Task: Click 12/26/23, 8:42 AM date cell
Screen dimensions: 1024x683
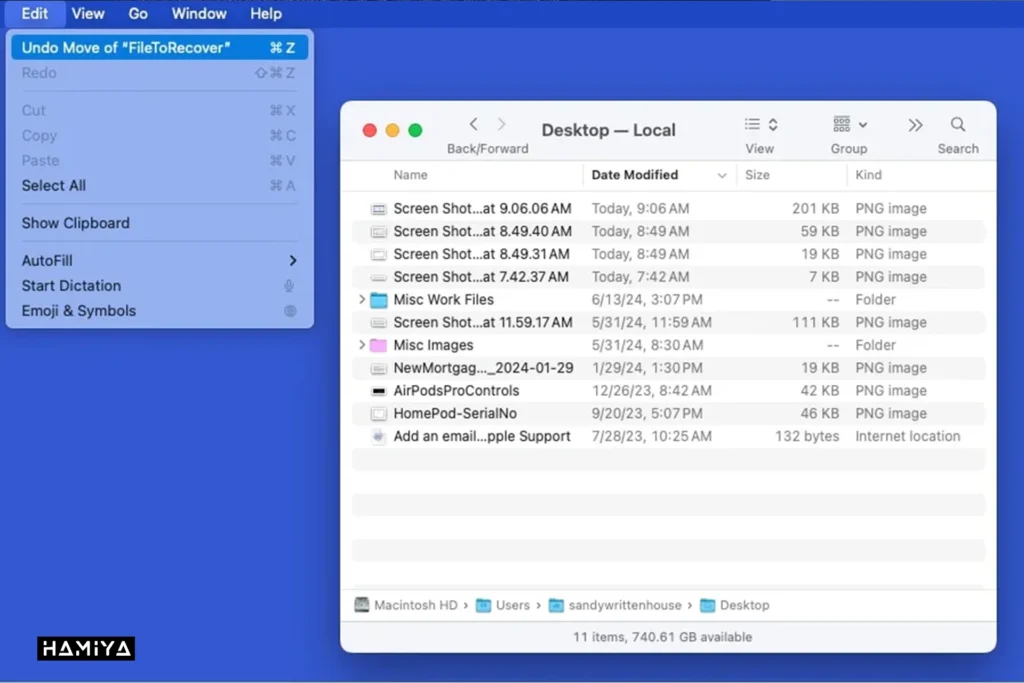Action: tap(651, 391)
